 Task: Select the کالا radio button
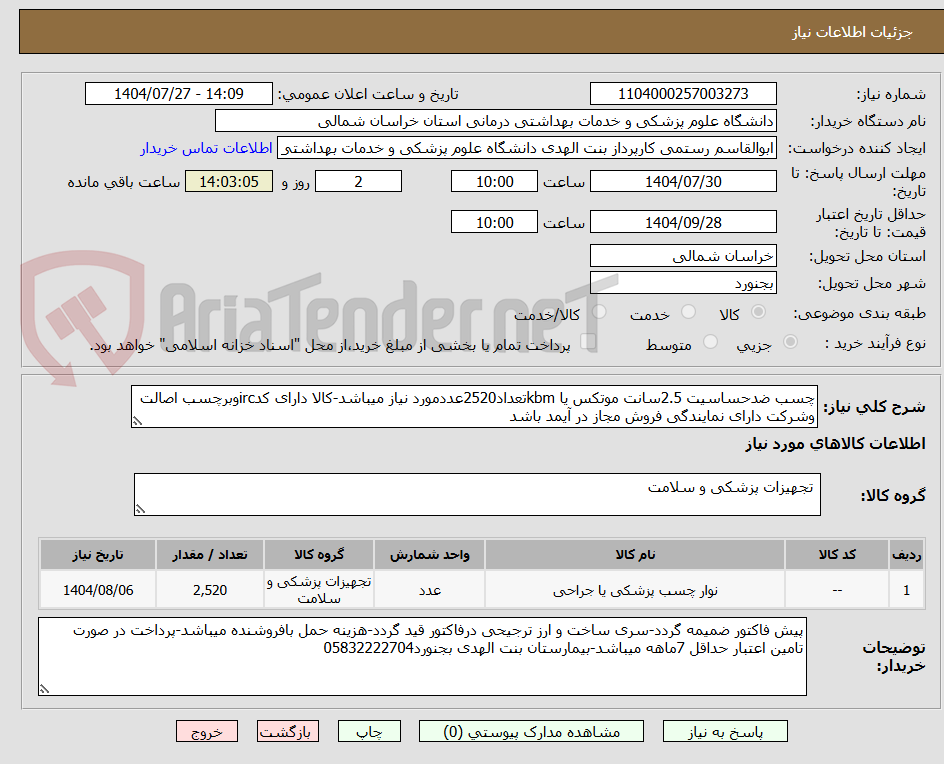click(x=758, y=312)
